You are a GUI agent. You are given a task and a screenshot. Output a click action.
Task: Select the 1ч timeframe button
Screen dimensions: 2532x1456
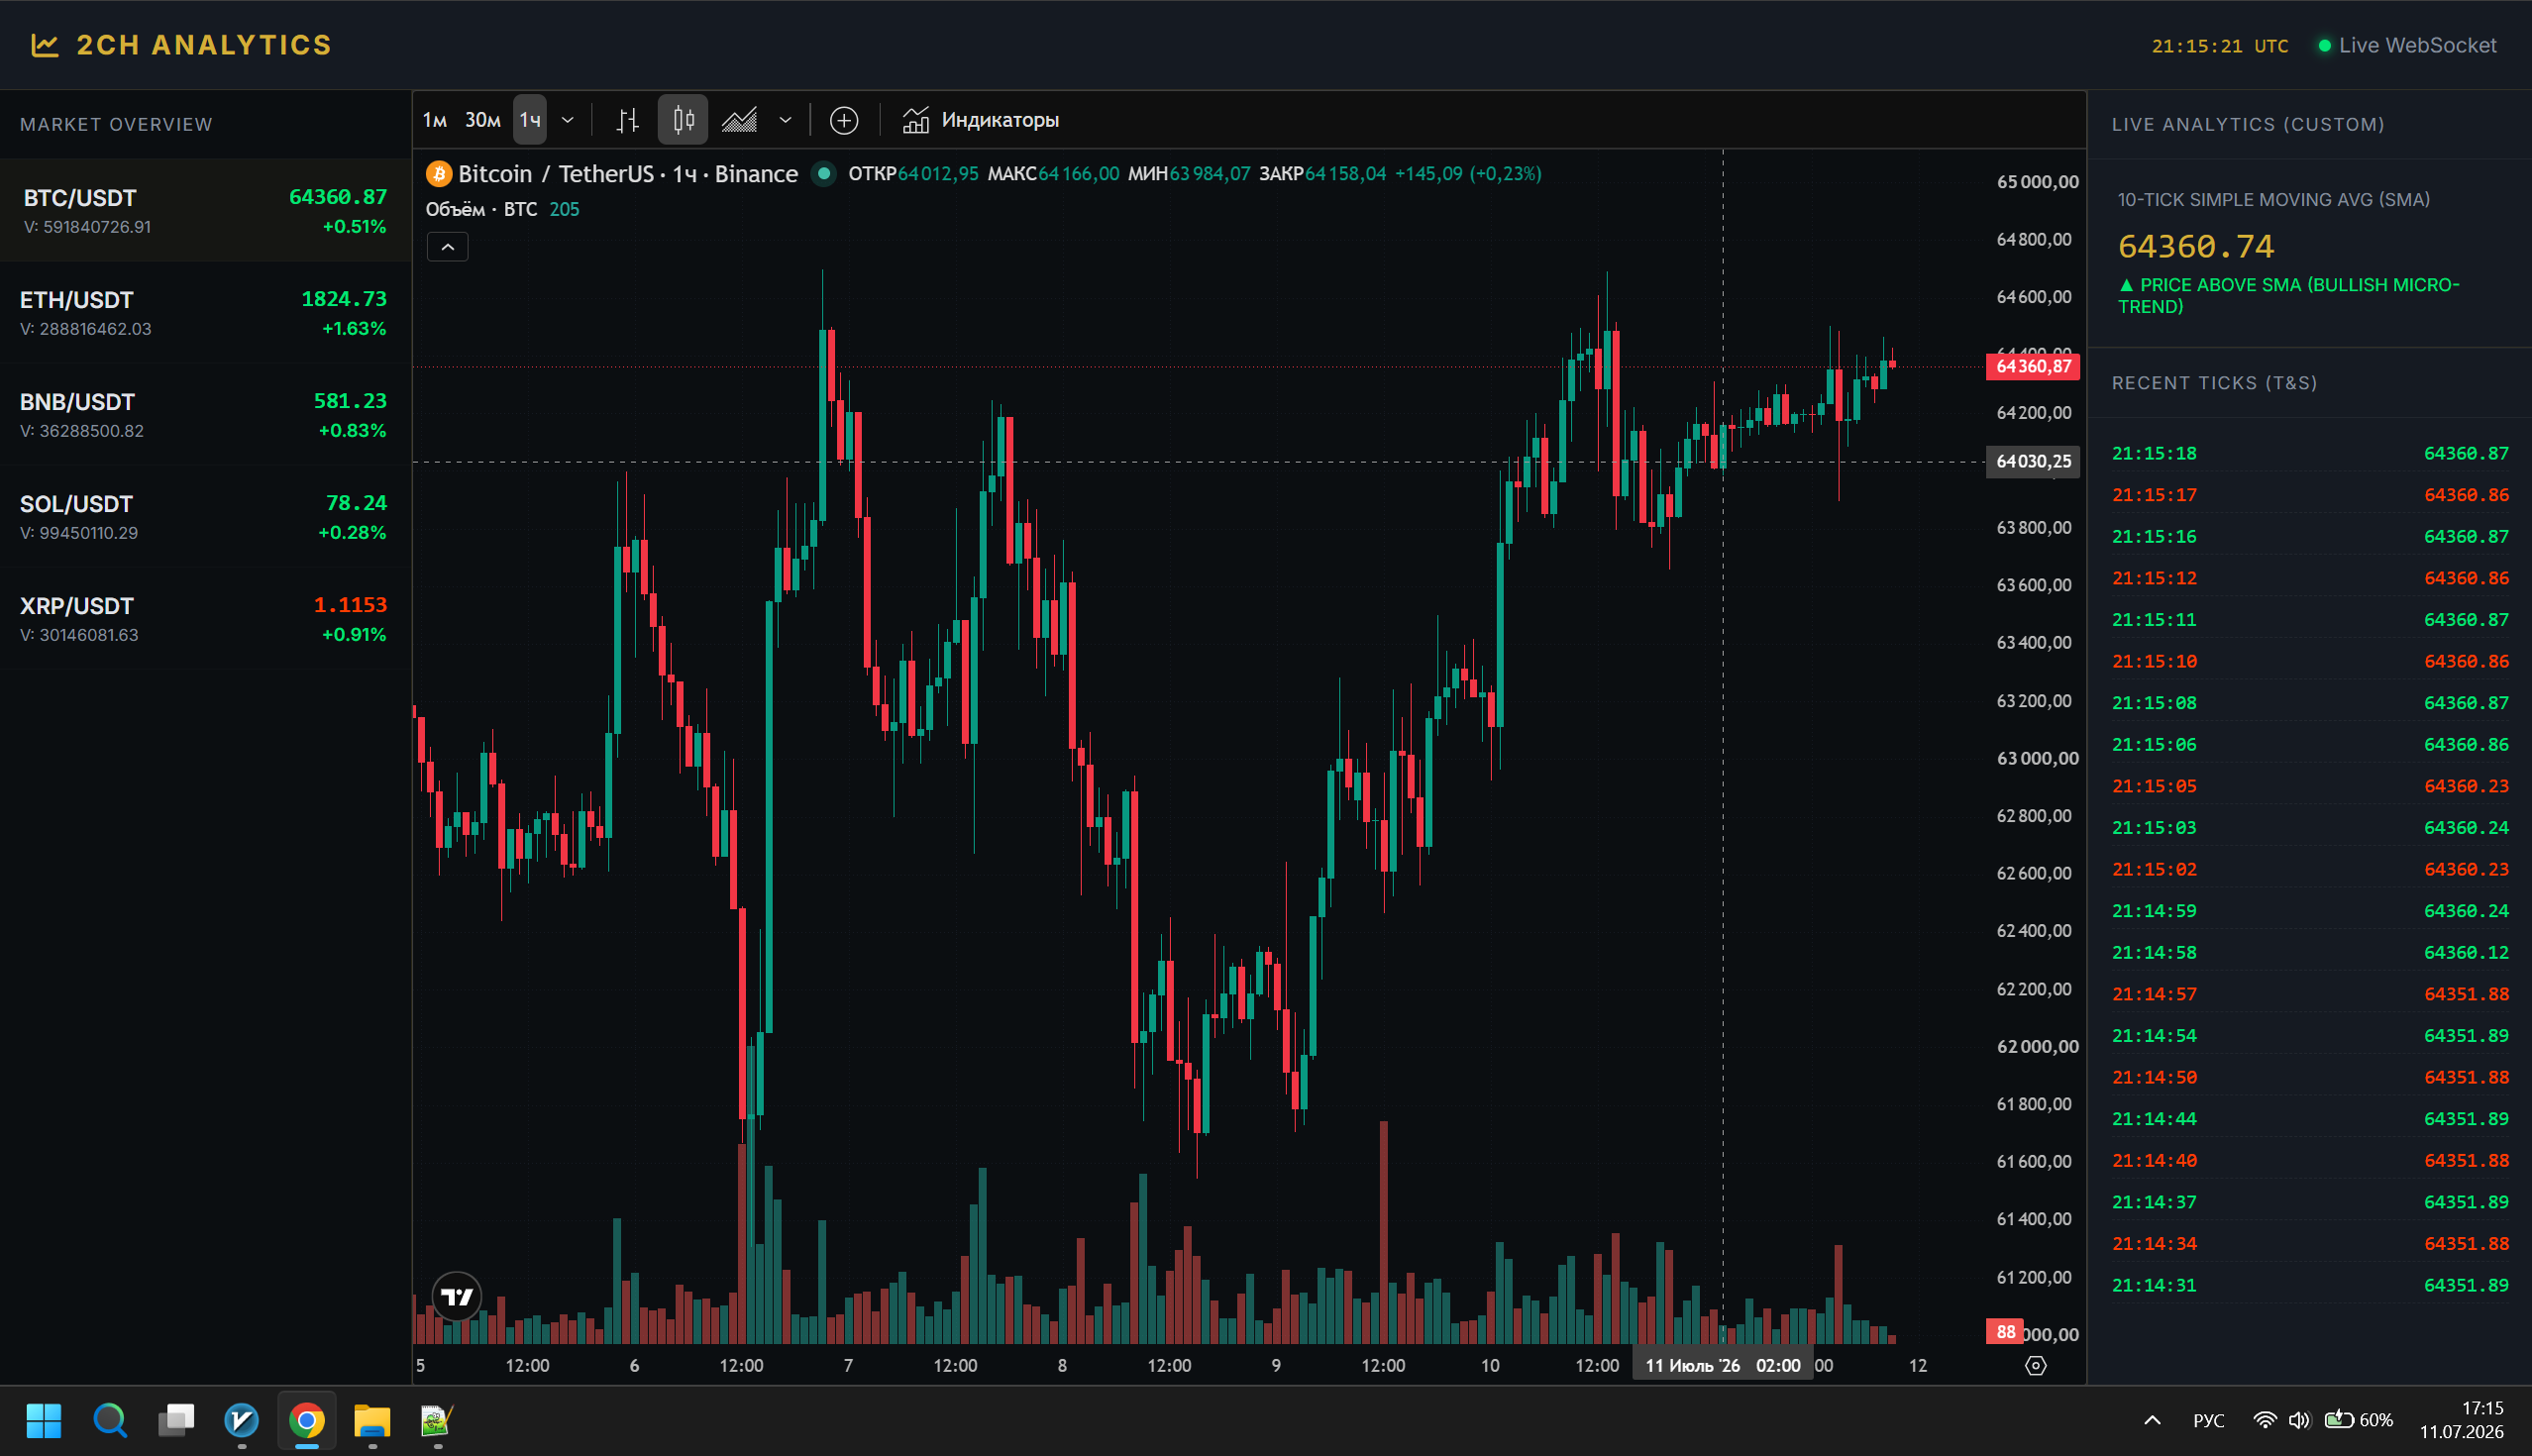[x=530, y=121]
